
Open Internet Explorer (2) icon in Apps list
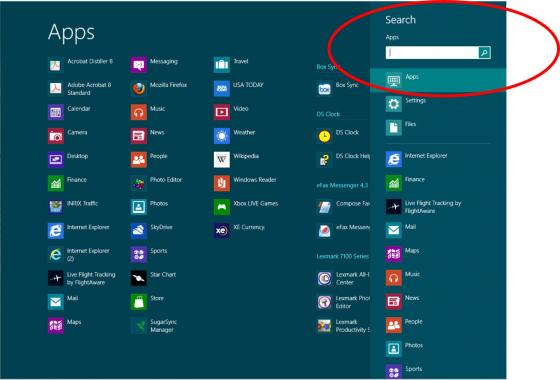(x=55, y=254)
